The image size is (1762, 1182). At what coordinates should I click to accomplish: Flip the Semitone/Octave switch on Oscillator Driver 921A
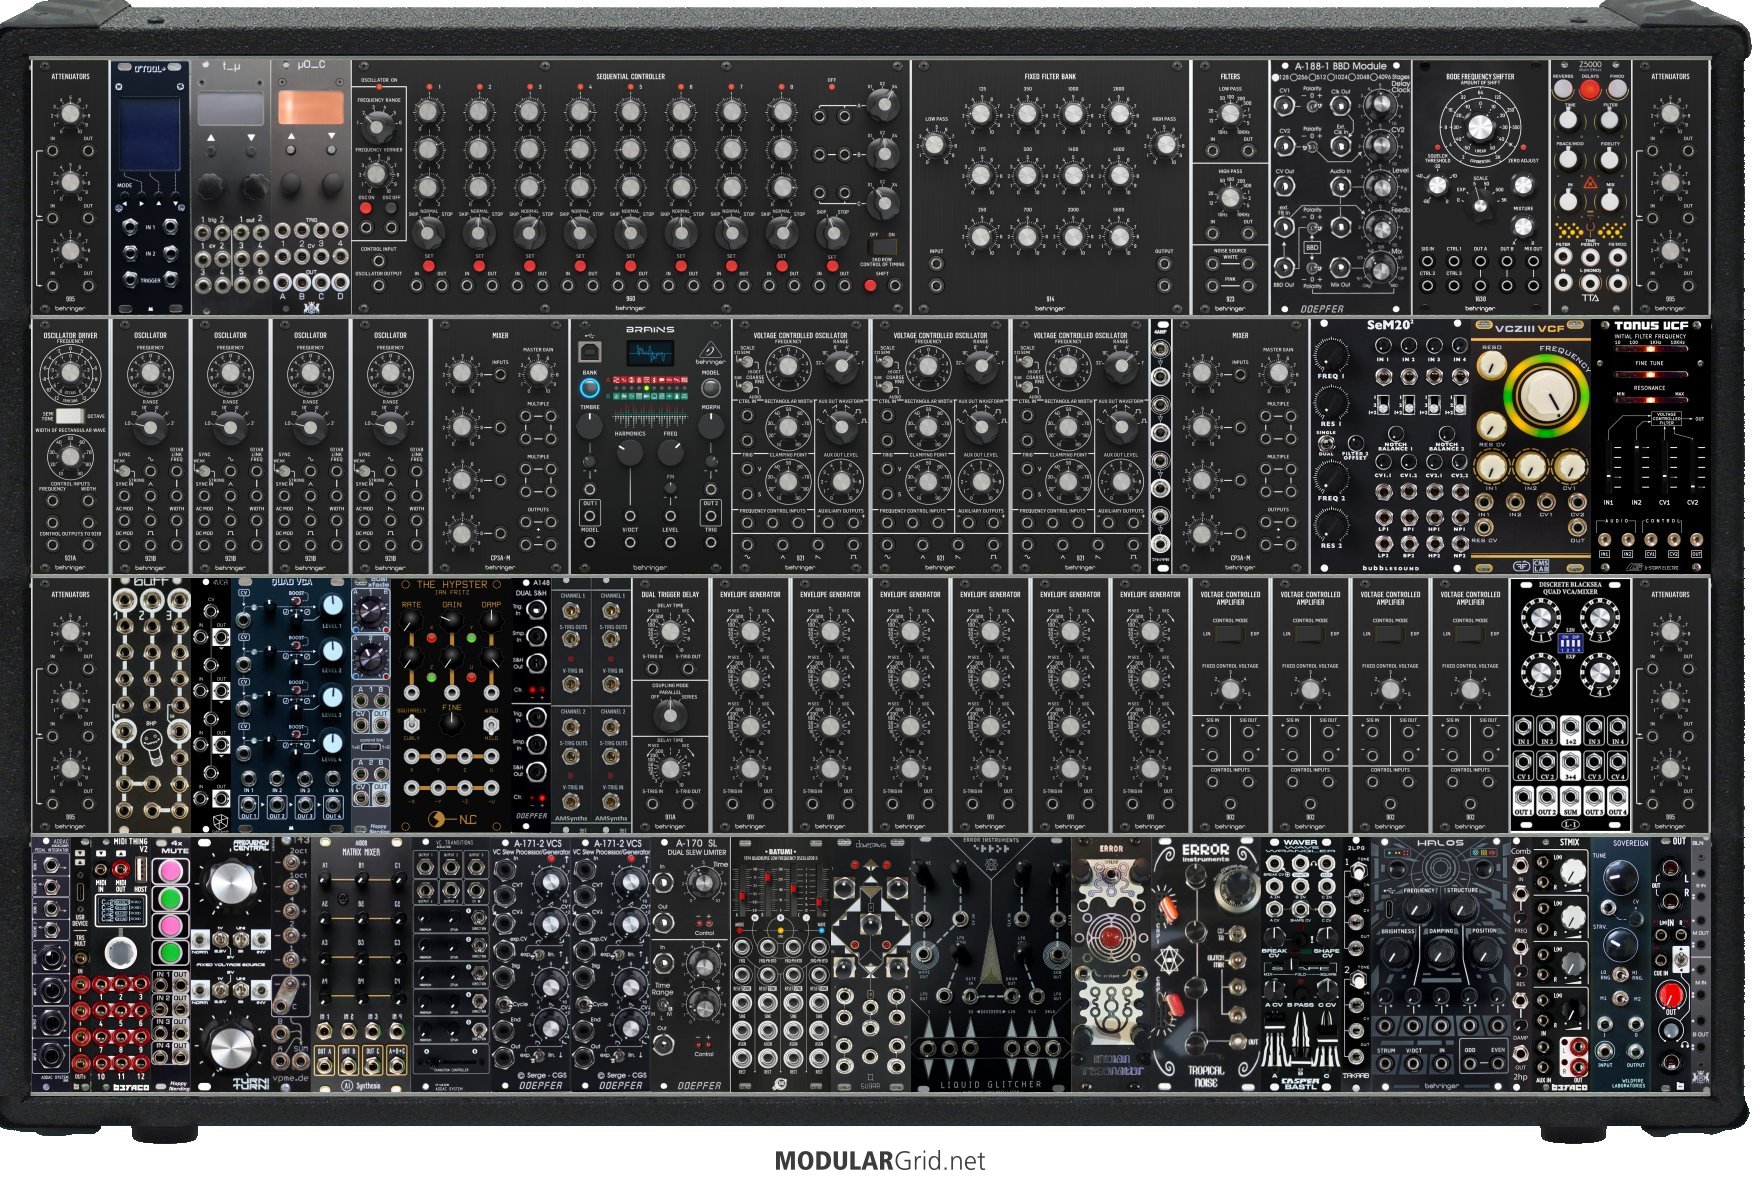70,415
